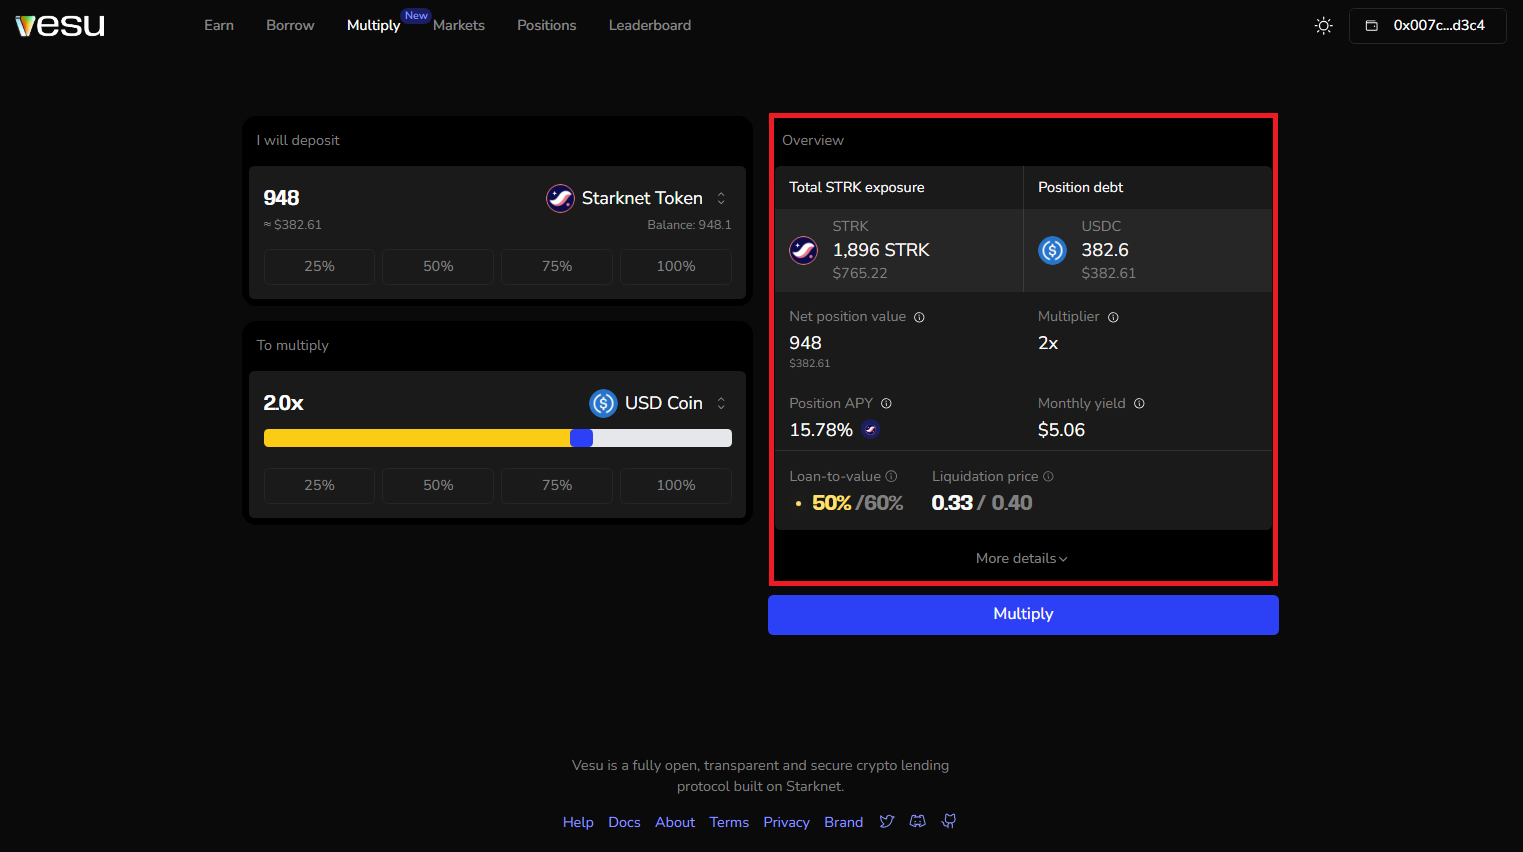This screenshot has width=1523, height=852.
Task: Click the 948 deposit amount field
Action: coord(282,198)
